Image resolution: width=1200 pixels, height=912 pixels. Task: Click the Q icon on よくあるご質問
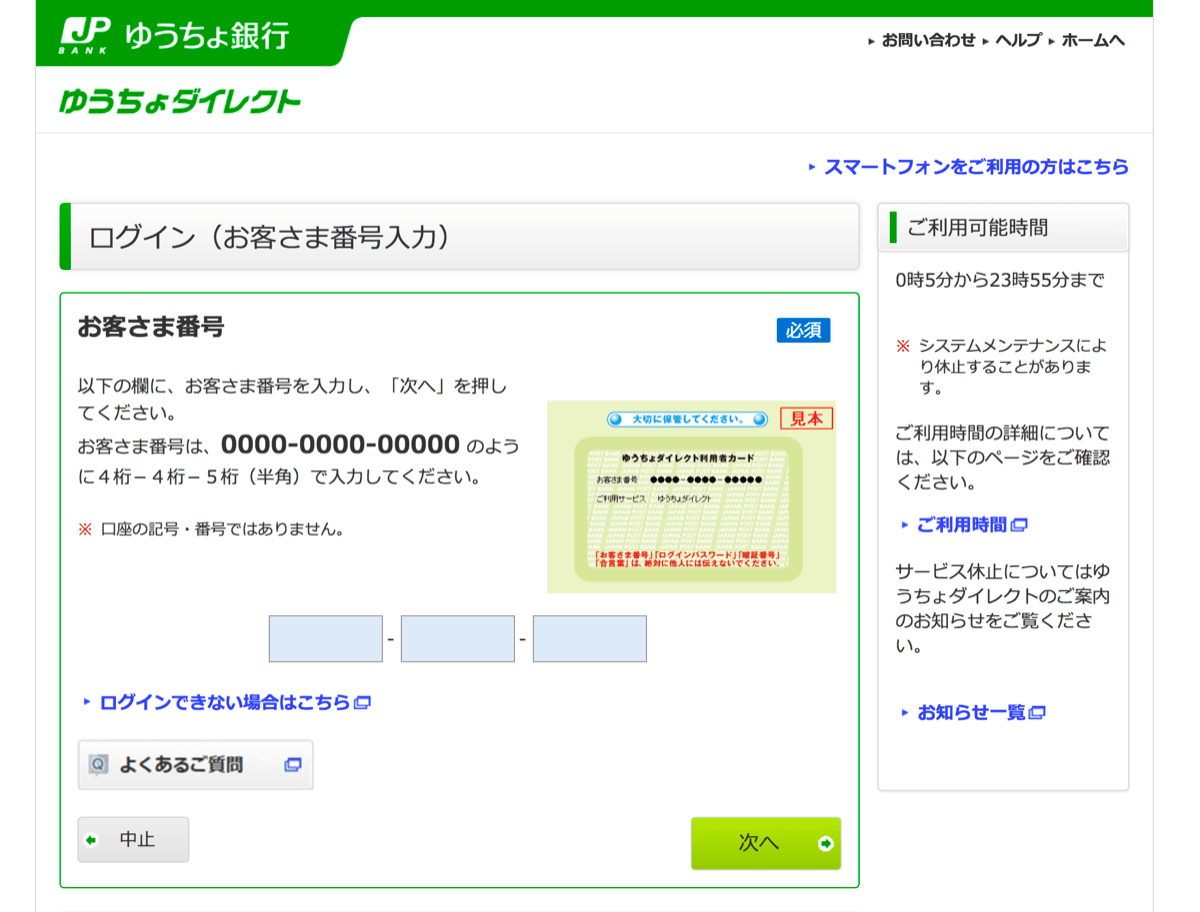pyautogui.click(x=98, y=765)
